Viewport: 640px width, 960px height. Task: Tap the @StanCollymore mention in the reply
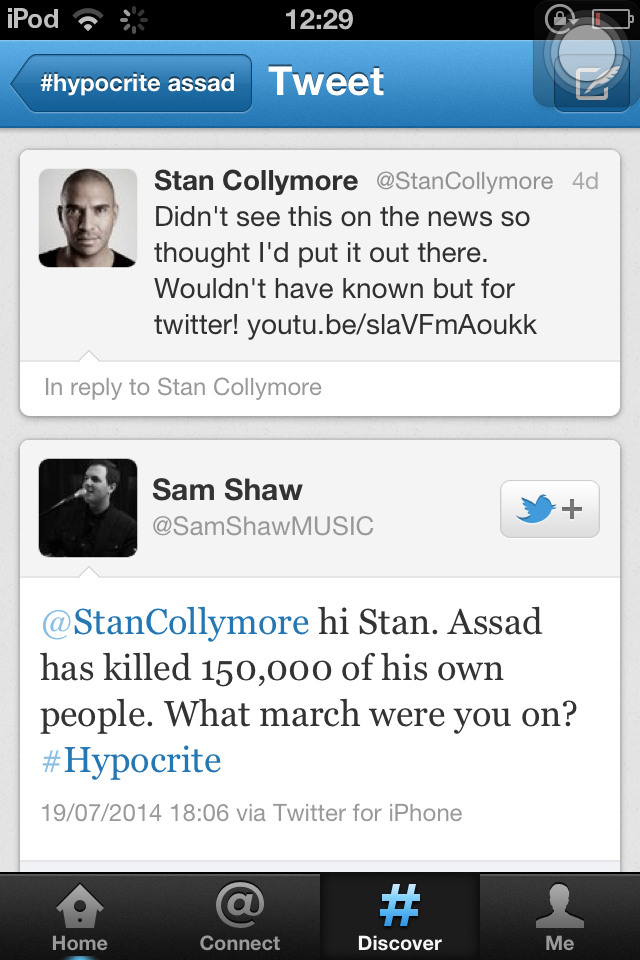[x=175, y=622]
